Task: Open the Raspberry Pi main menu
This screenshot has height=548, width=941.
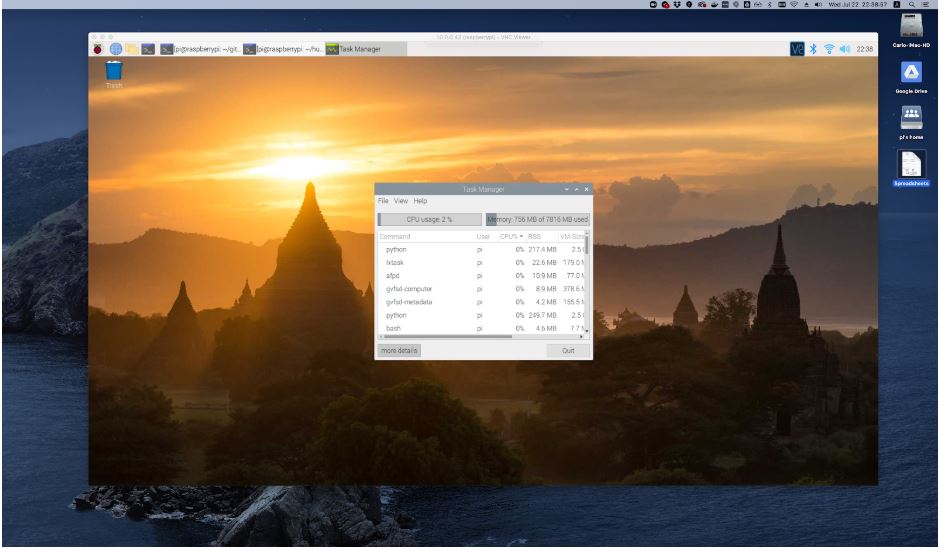Action: [x=97, y=49]
